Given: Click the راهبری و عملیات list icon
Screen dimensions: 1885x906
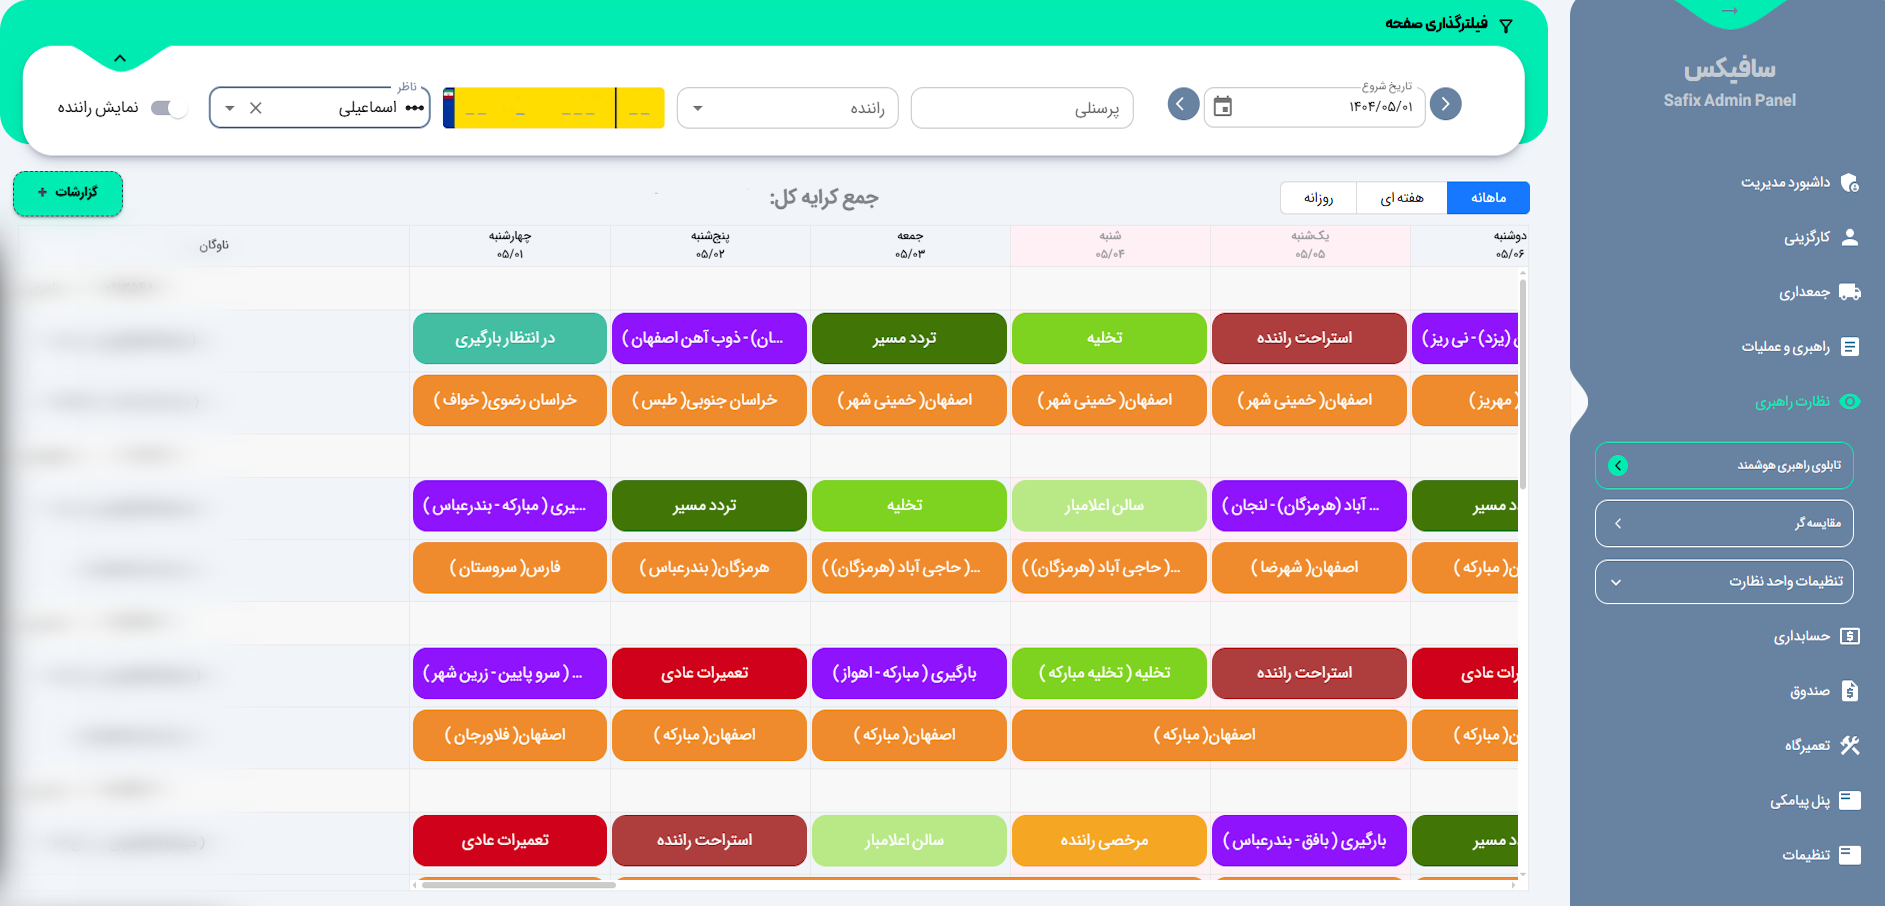Looking at the screenshot, I should pos(1852,347).
